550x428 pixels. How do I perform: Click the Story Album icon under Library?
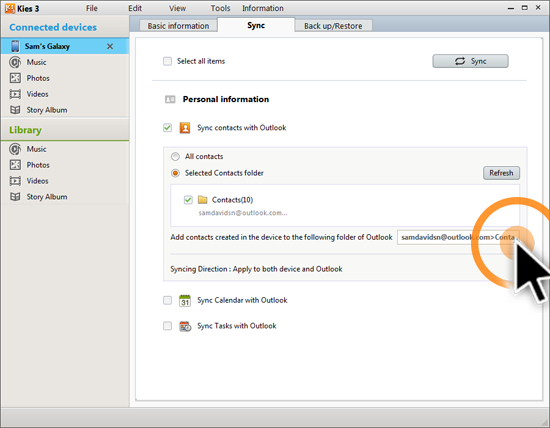pyautogui.click(x=15, y=196)
